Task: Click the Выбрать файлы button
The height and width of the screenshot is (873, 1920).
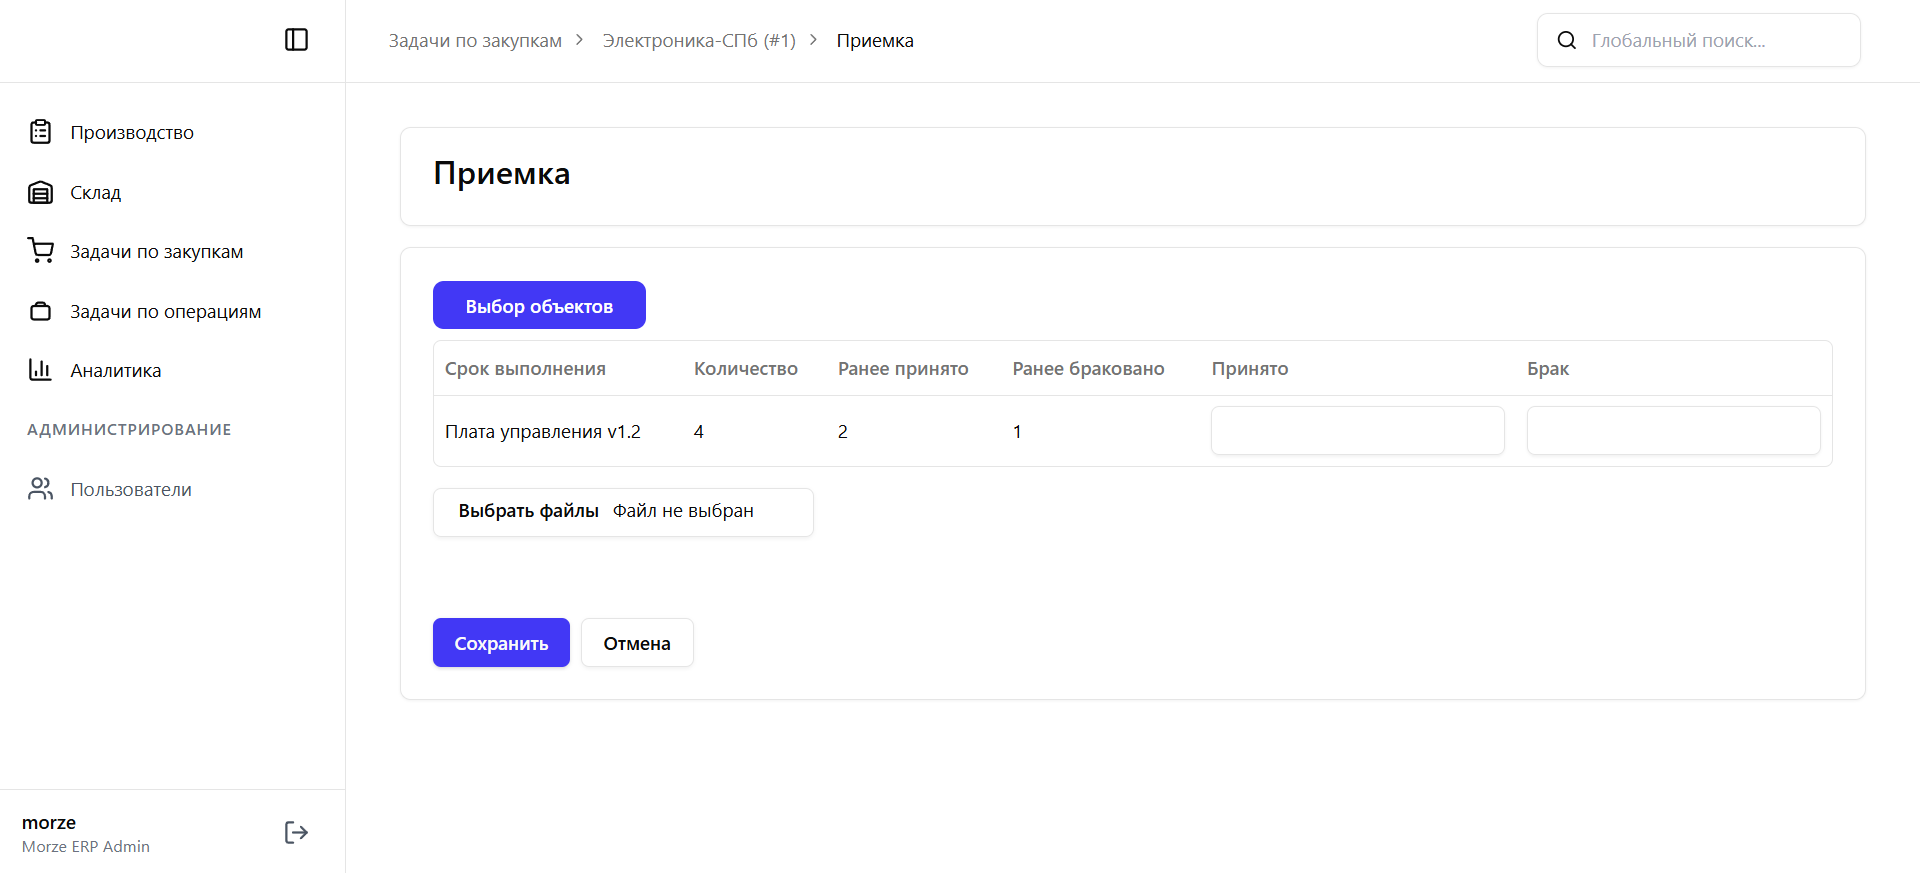Action: 528,511
